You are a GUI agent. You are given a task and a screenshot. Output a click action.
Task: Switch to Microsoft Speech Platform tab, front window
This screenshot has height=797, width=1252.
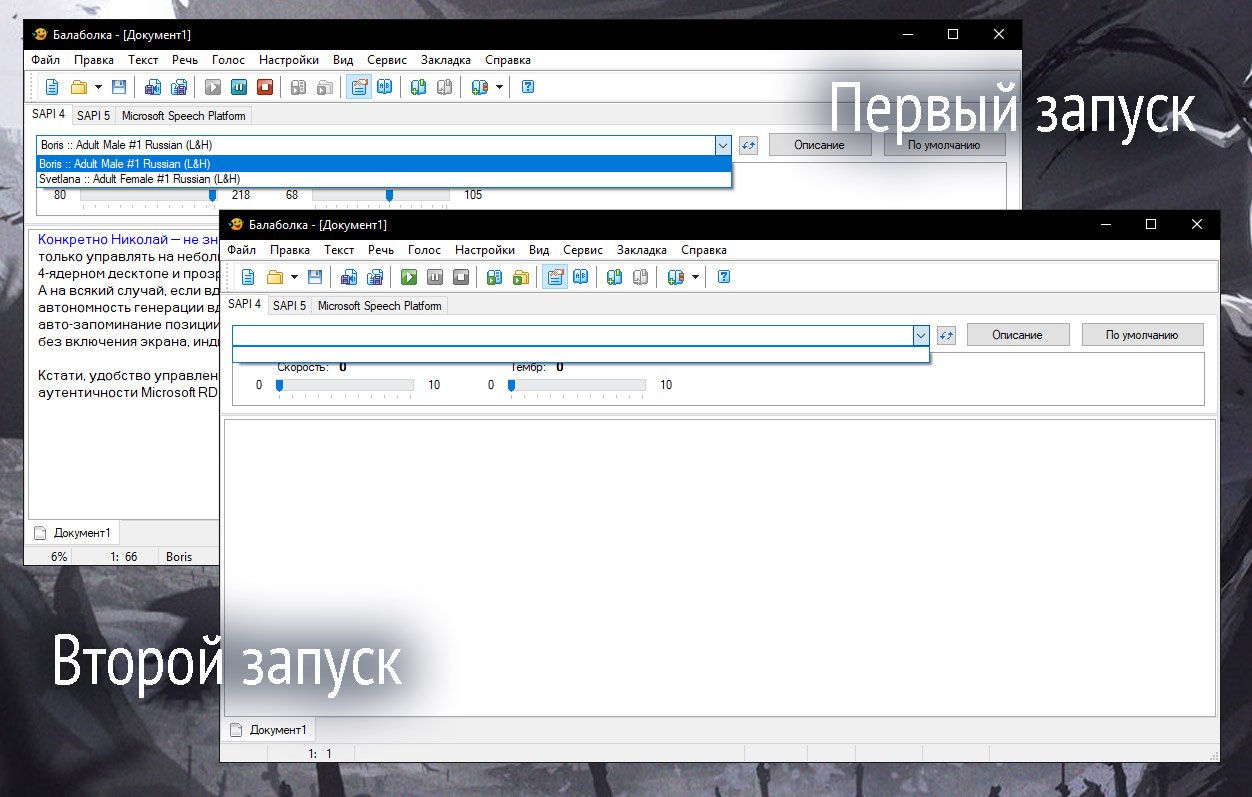point(379,306)
